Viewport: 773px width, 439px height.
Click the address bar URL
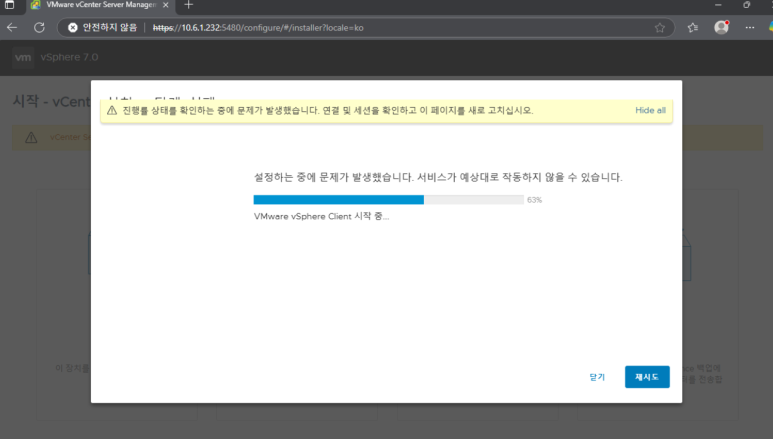click(x=258, y=28)
